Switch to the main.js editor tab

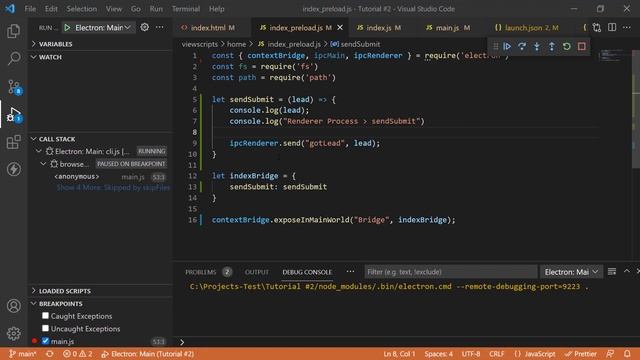pos(447,28)
